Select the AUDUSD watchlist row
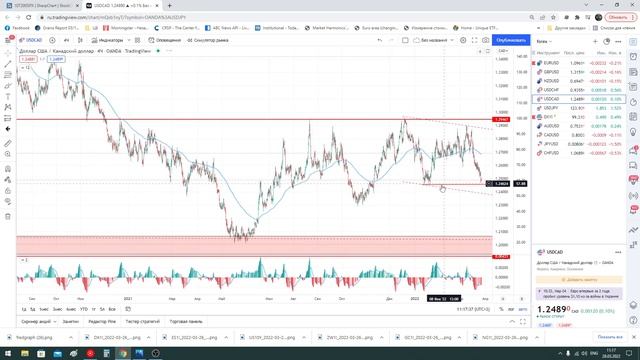This screenshot has width=640, height=360. click(578, 126)
